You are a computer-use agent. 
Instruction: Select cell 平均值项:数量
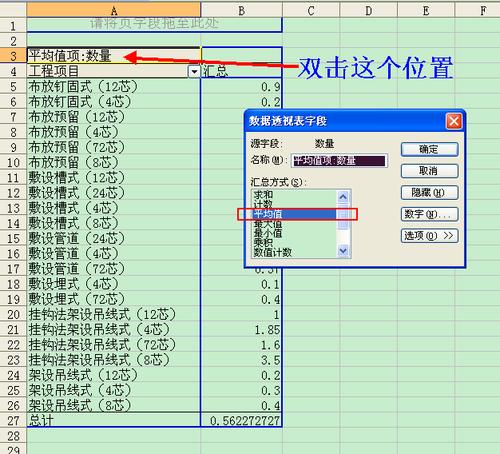point(114,55)
